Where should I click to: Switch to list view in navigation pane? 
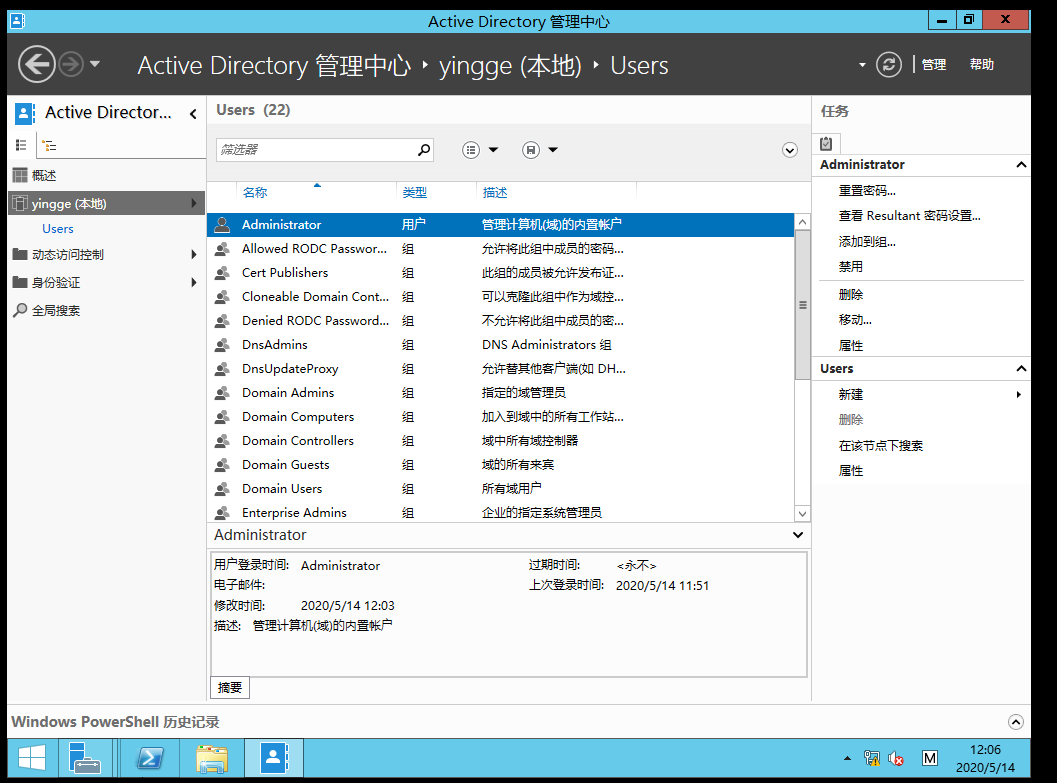pos(21,145)
